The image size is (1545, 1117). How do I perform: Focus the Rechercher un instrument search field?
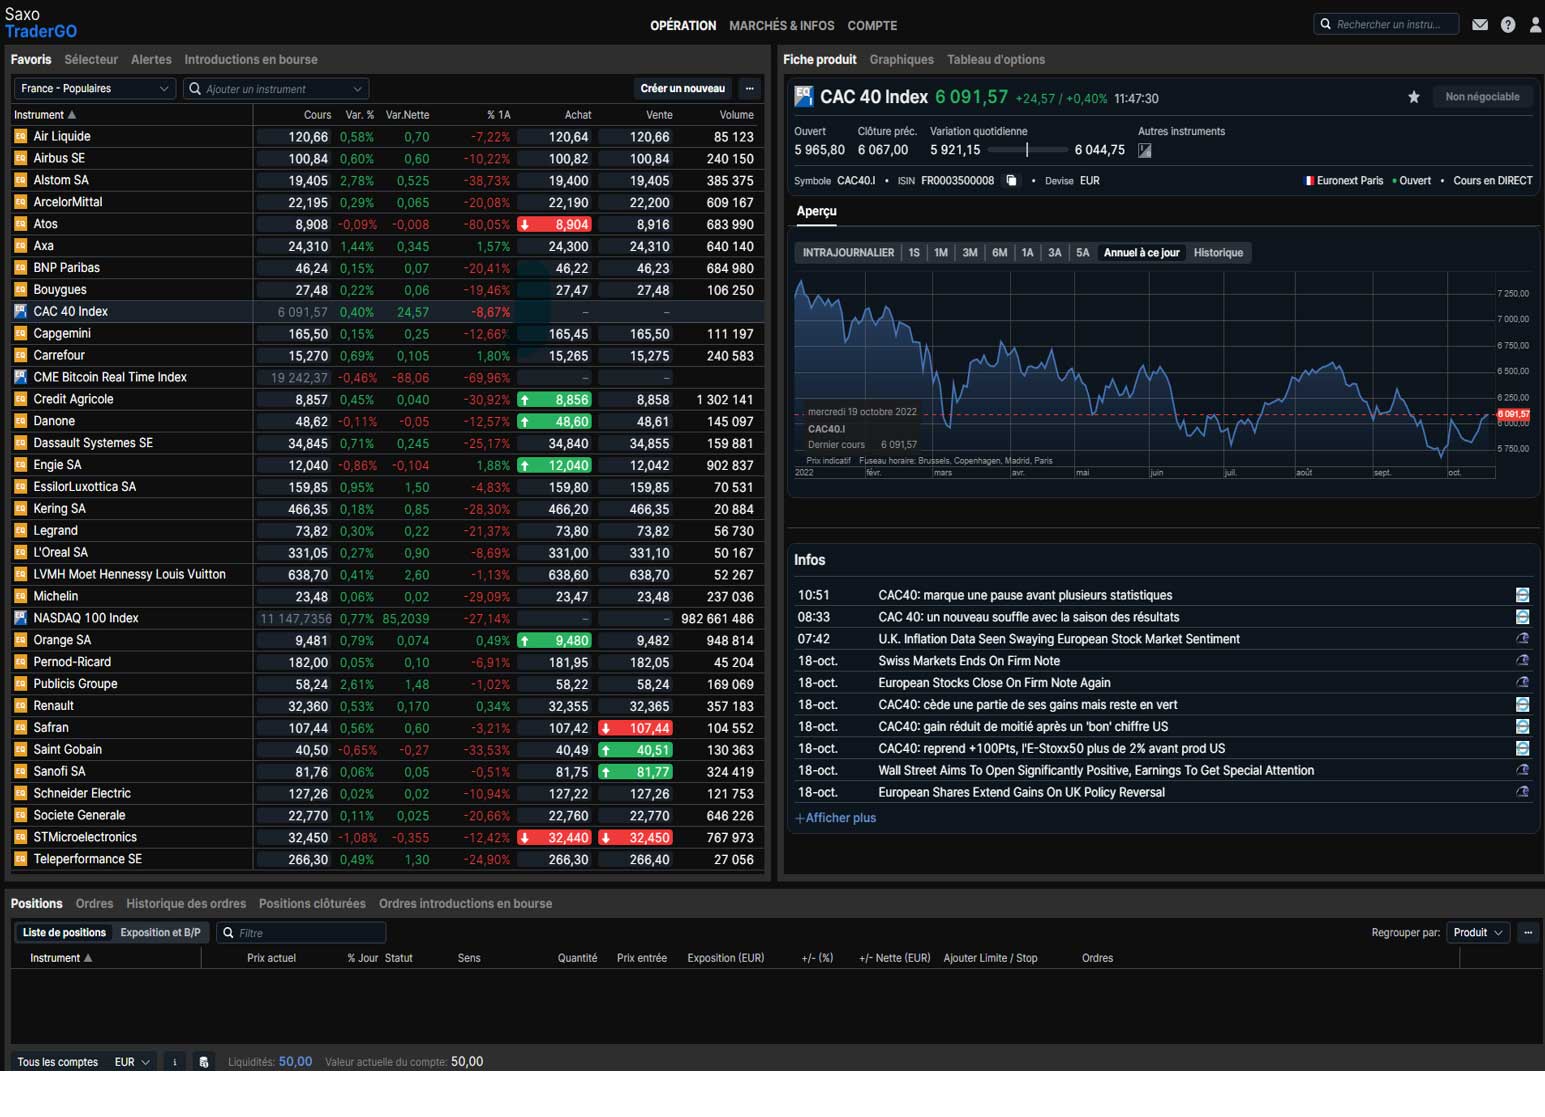coord(1386,24)
